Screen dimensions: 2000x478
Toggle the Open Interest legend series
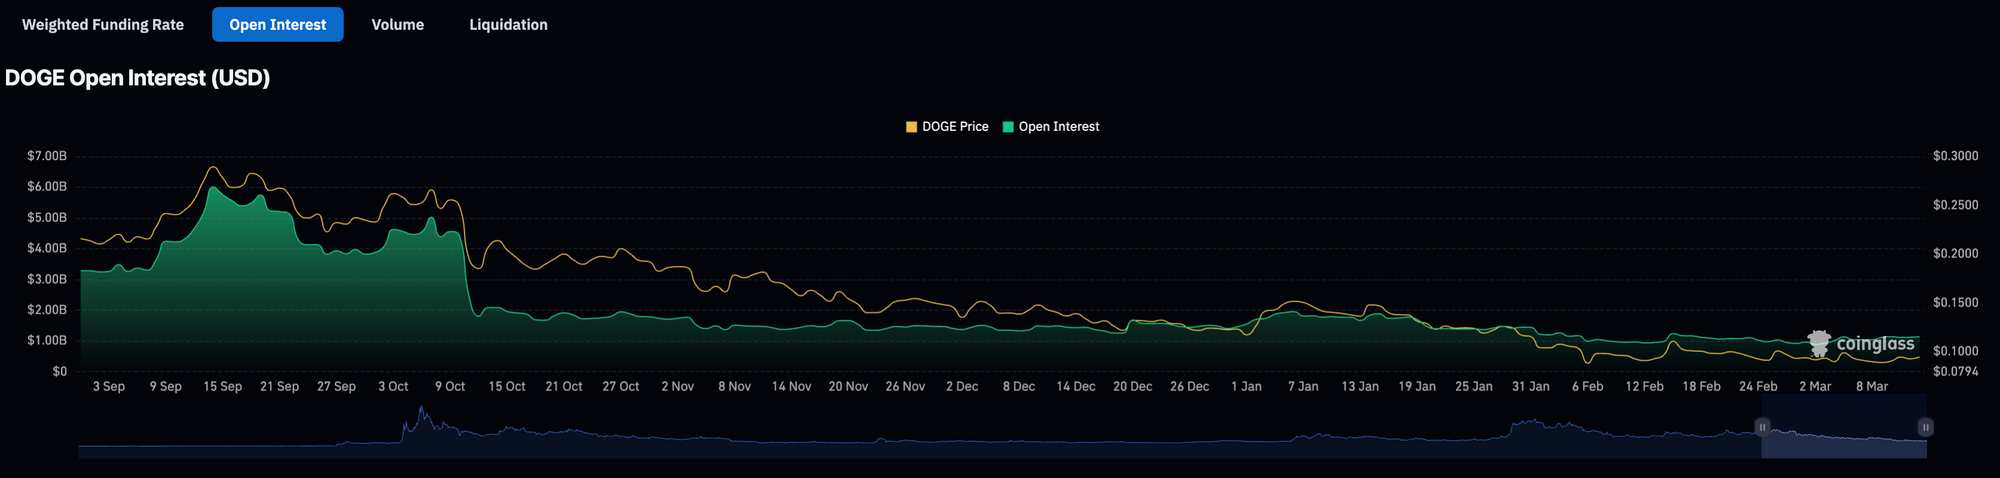pos(1051,127)
